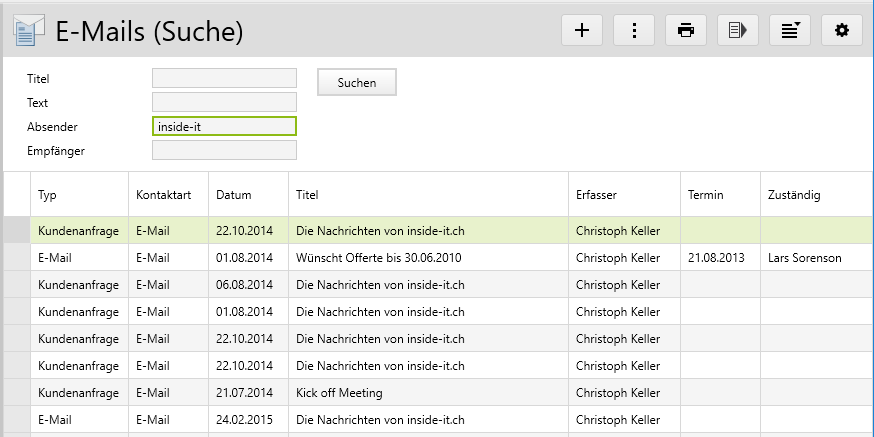This screenshot has width=874, height=437.
Task: Select the Absender field containing inside-it
Action: point(224,126)
